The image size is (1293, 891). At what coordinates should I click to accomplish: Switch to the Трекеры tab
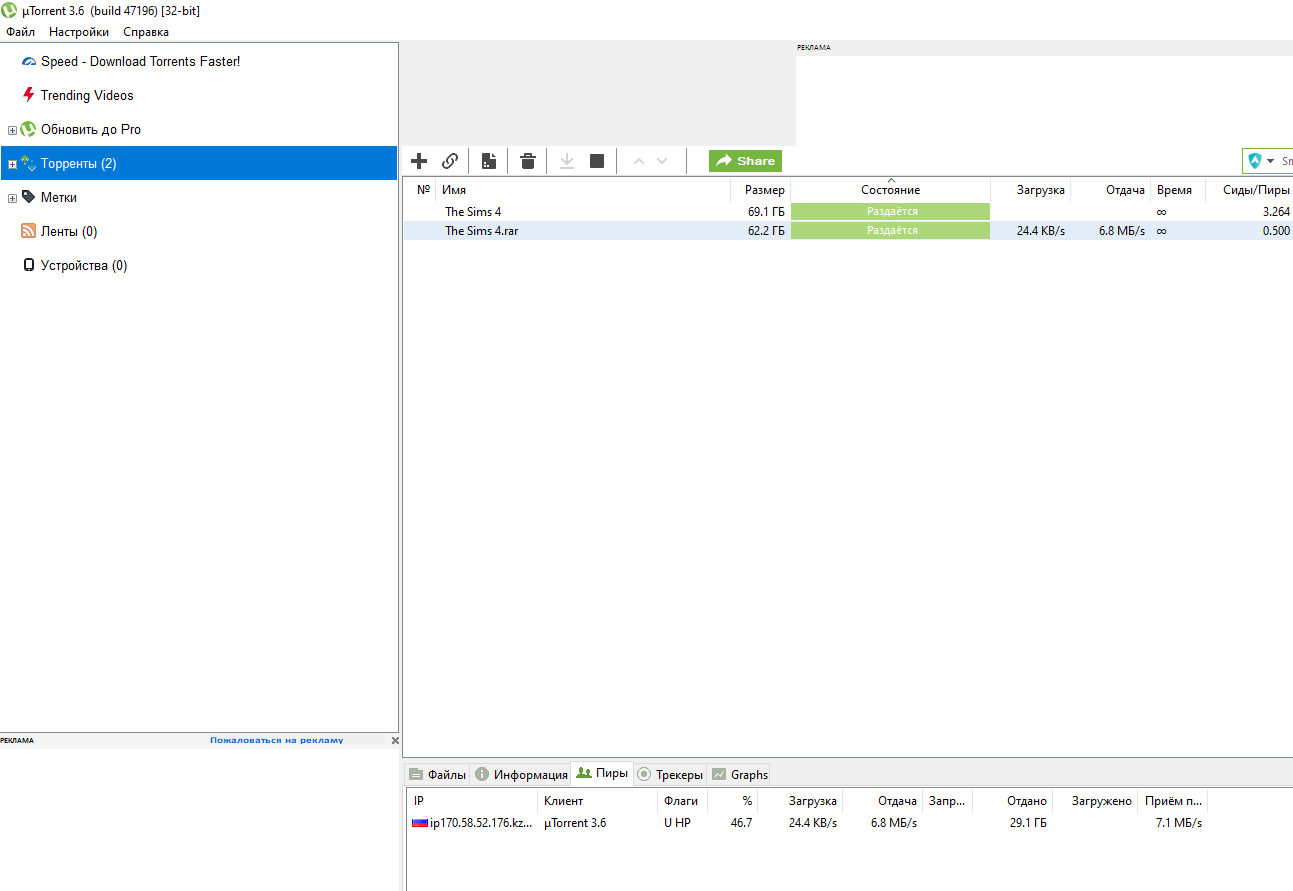click(670, 774)
